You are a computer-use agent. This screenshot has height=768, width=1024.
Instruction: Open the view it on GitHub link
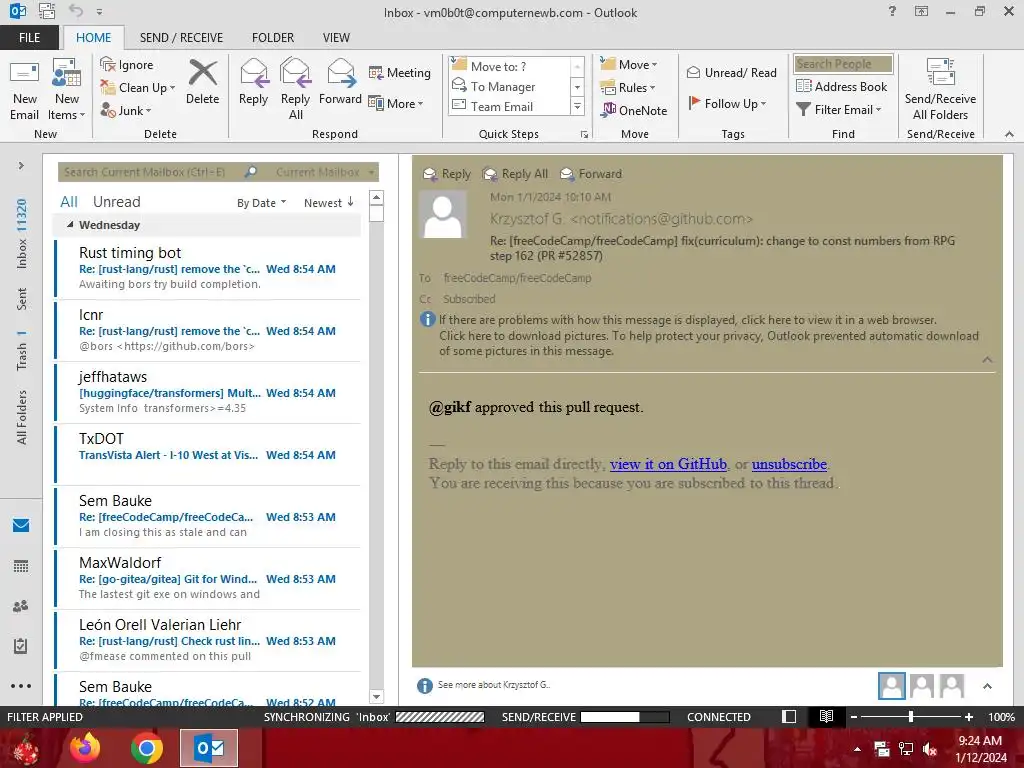point(668,464)
